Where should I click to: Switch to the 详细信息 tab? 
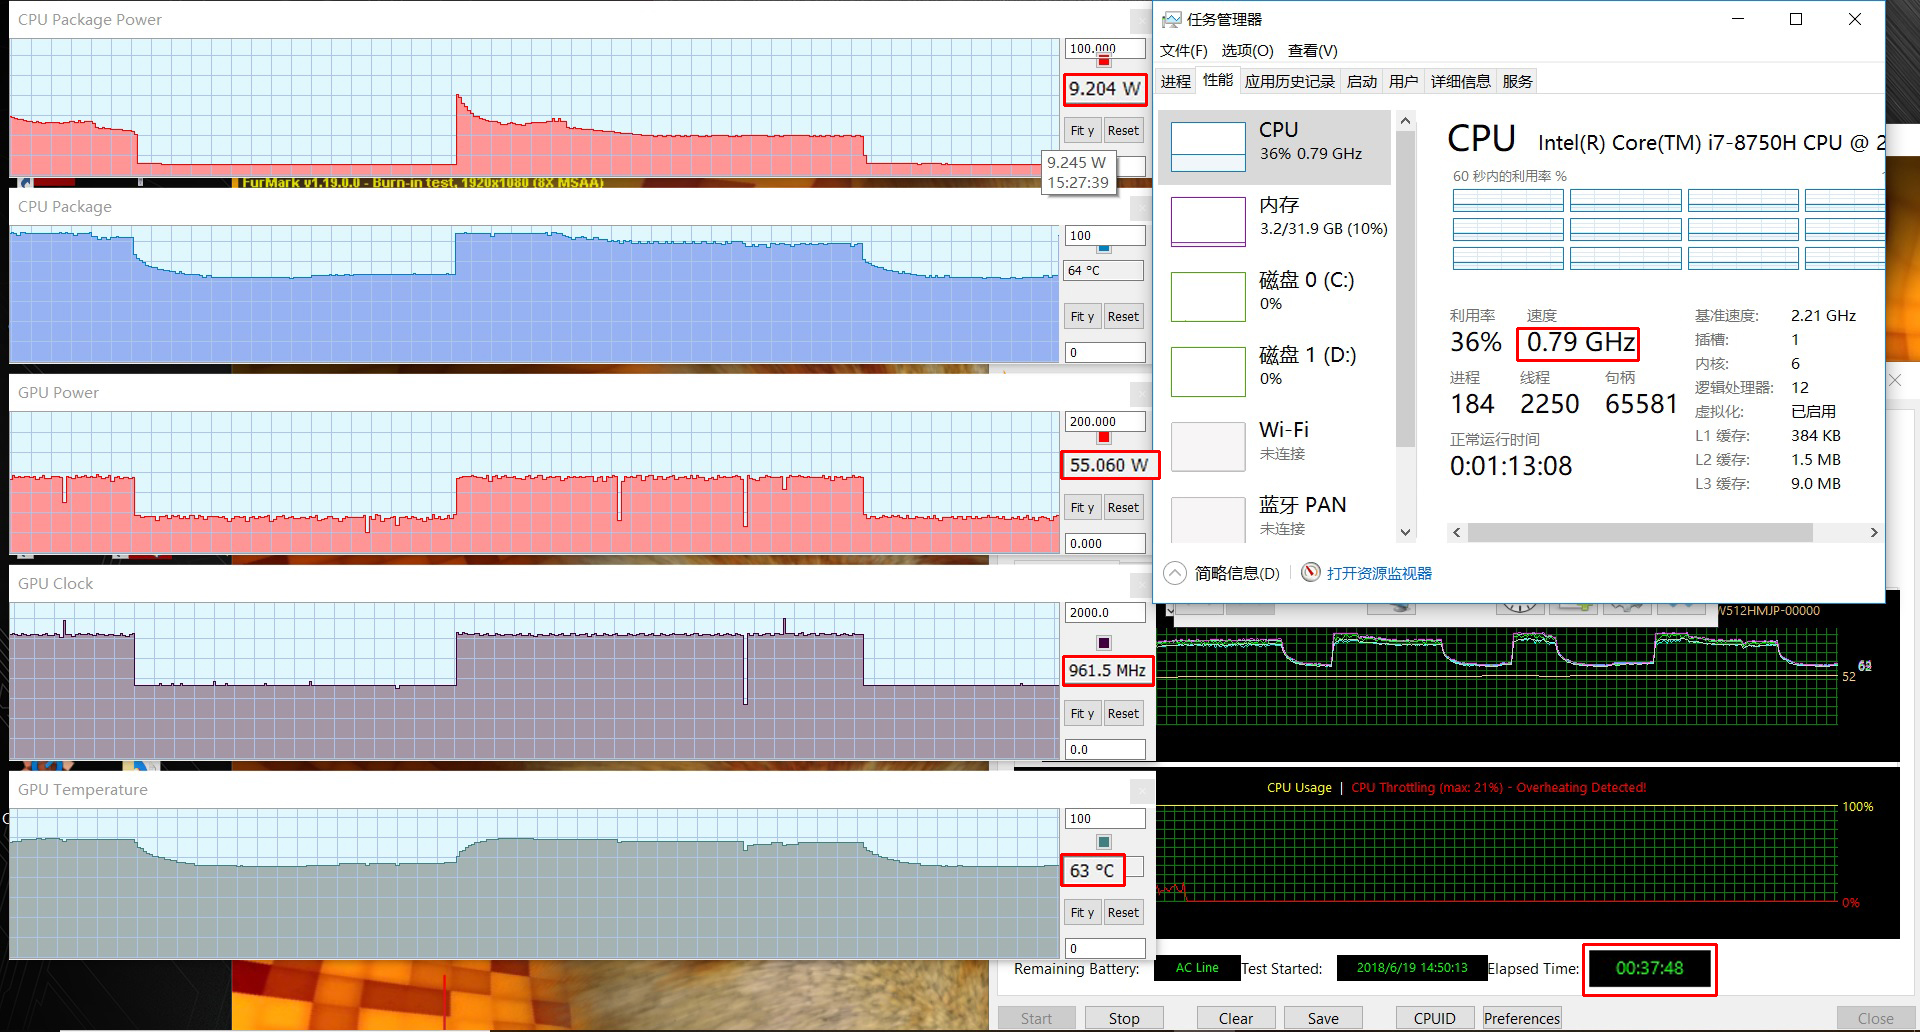(x=1460, y=82)
